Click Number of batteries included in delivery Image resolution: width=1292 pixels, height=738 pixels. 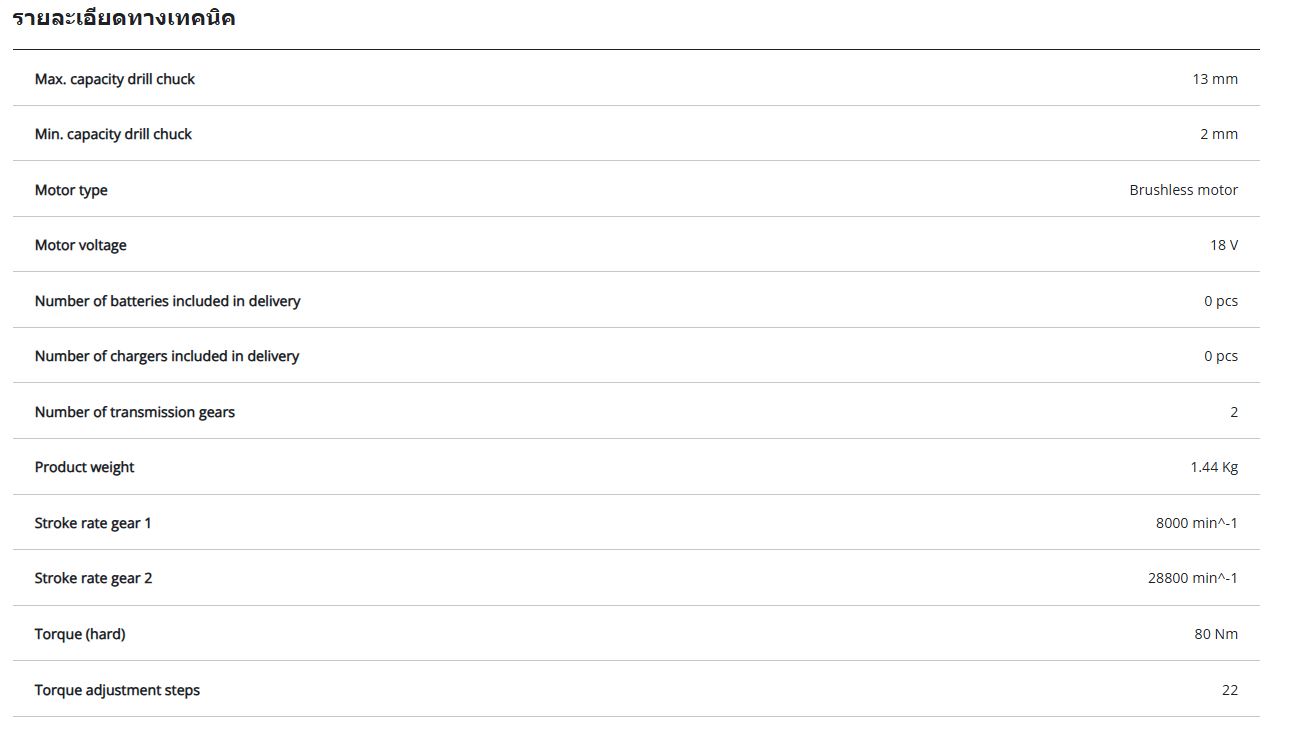click(167, 301)
